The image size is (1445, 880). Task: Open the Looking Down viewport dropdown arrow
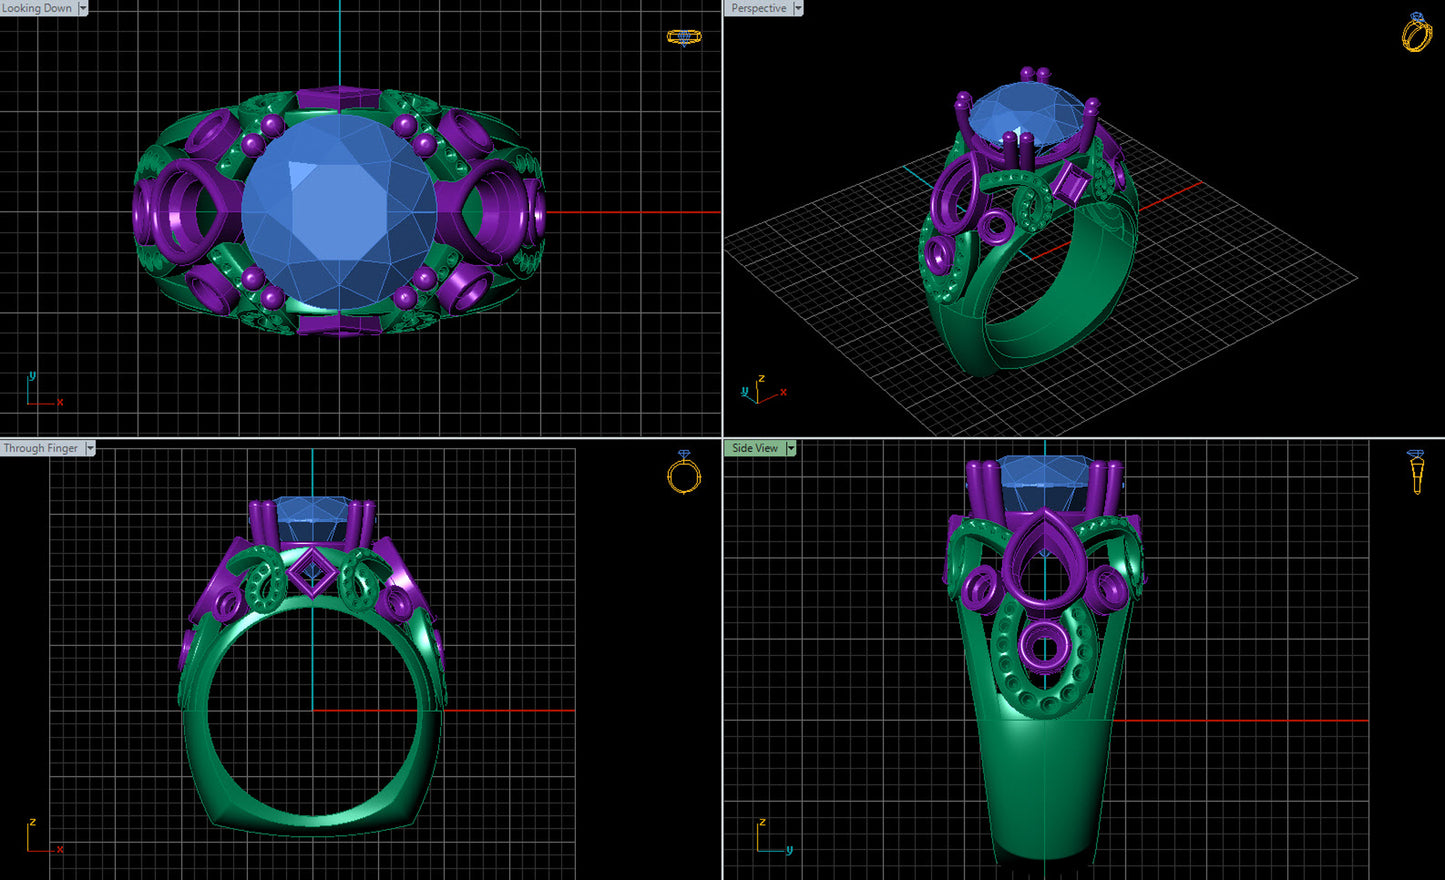pos(83,8)
